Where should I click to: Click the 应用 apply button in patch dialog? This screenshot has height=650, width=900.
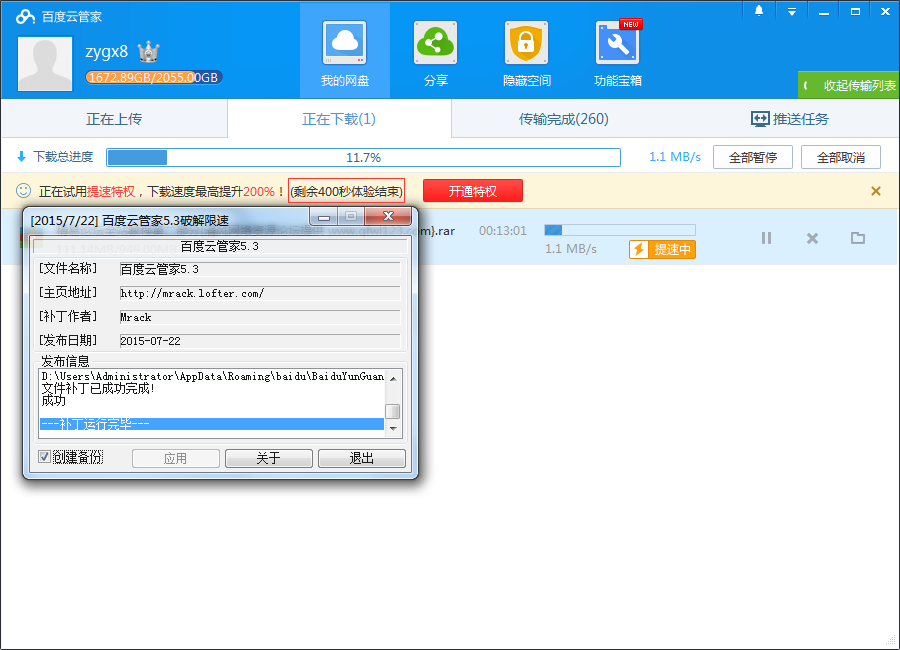click(x=176, y=458)
